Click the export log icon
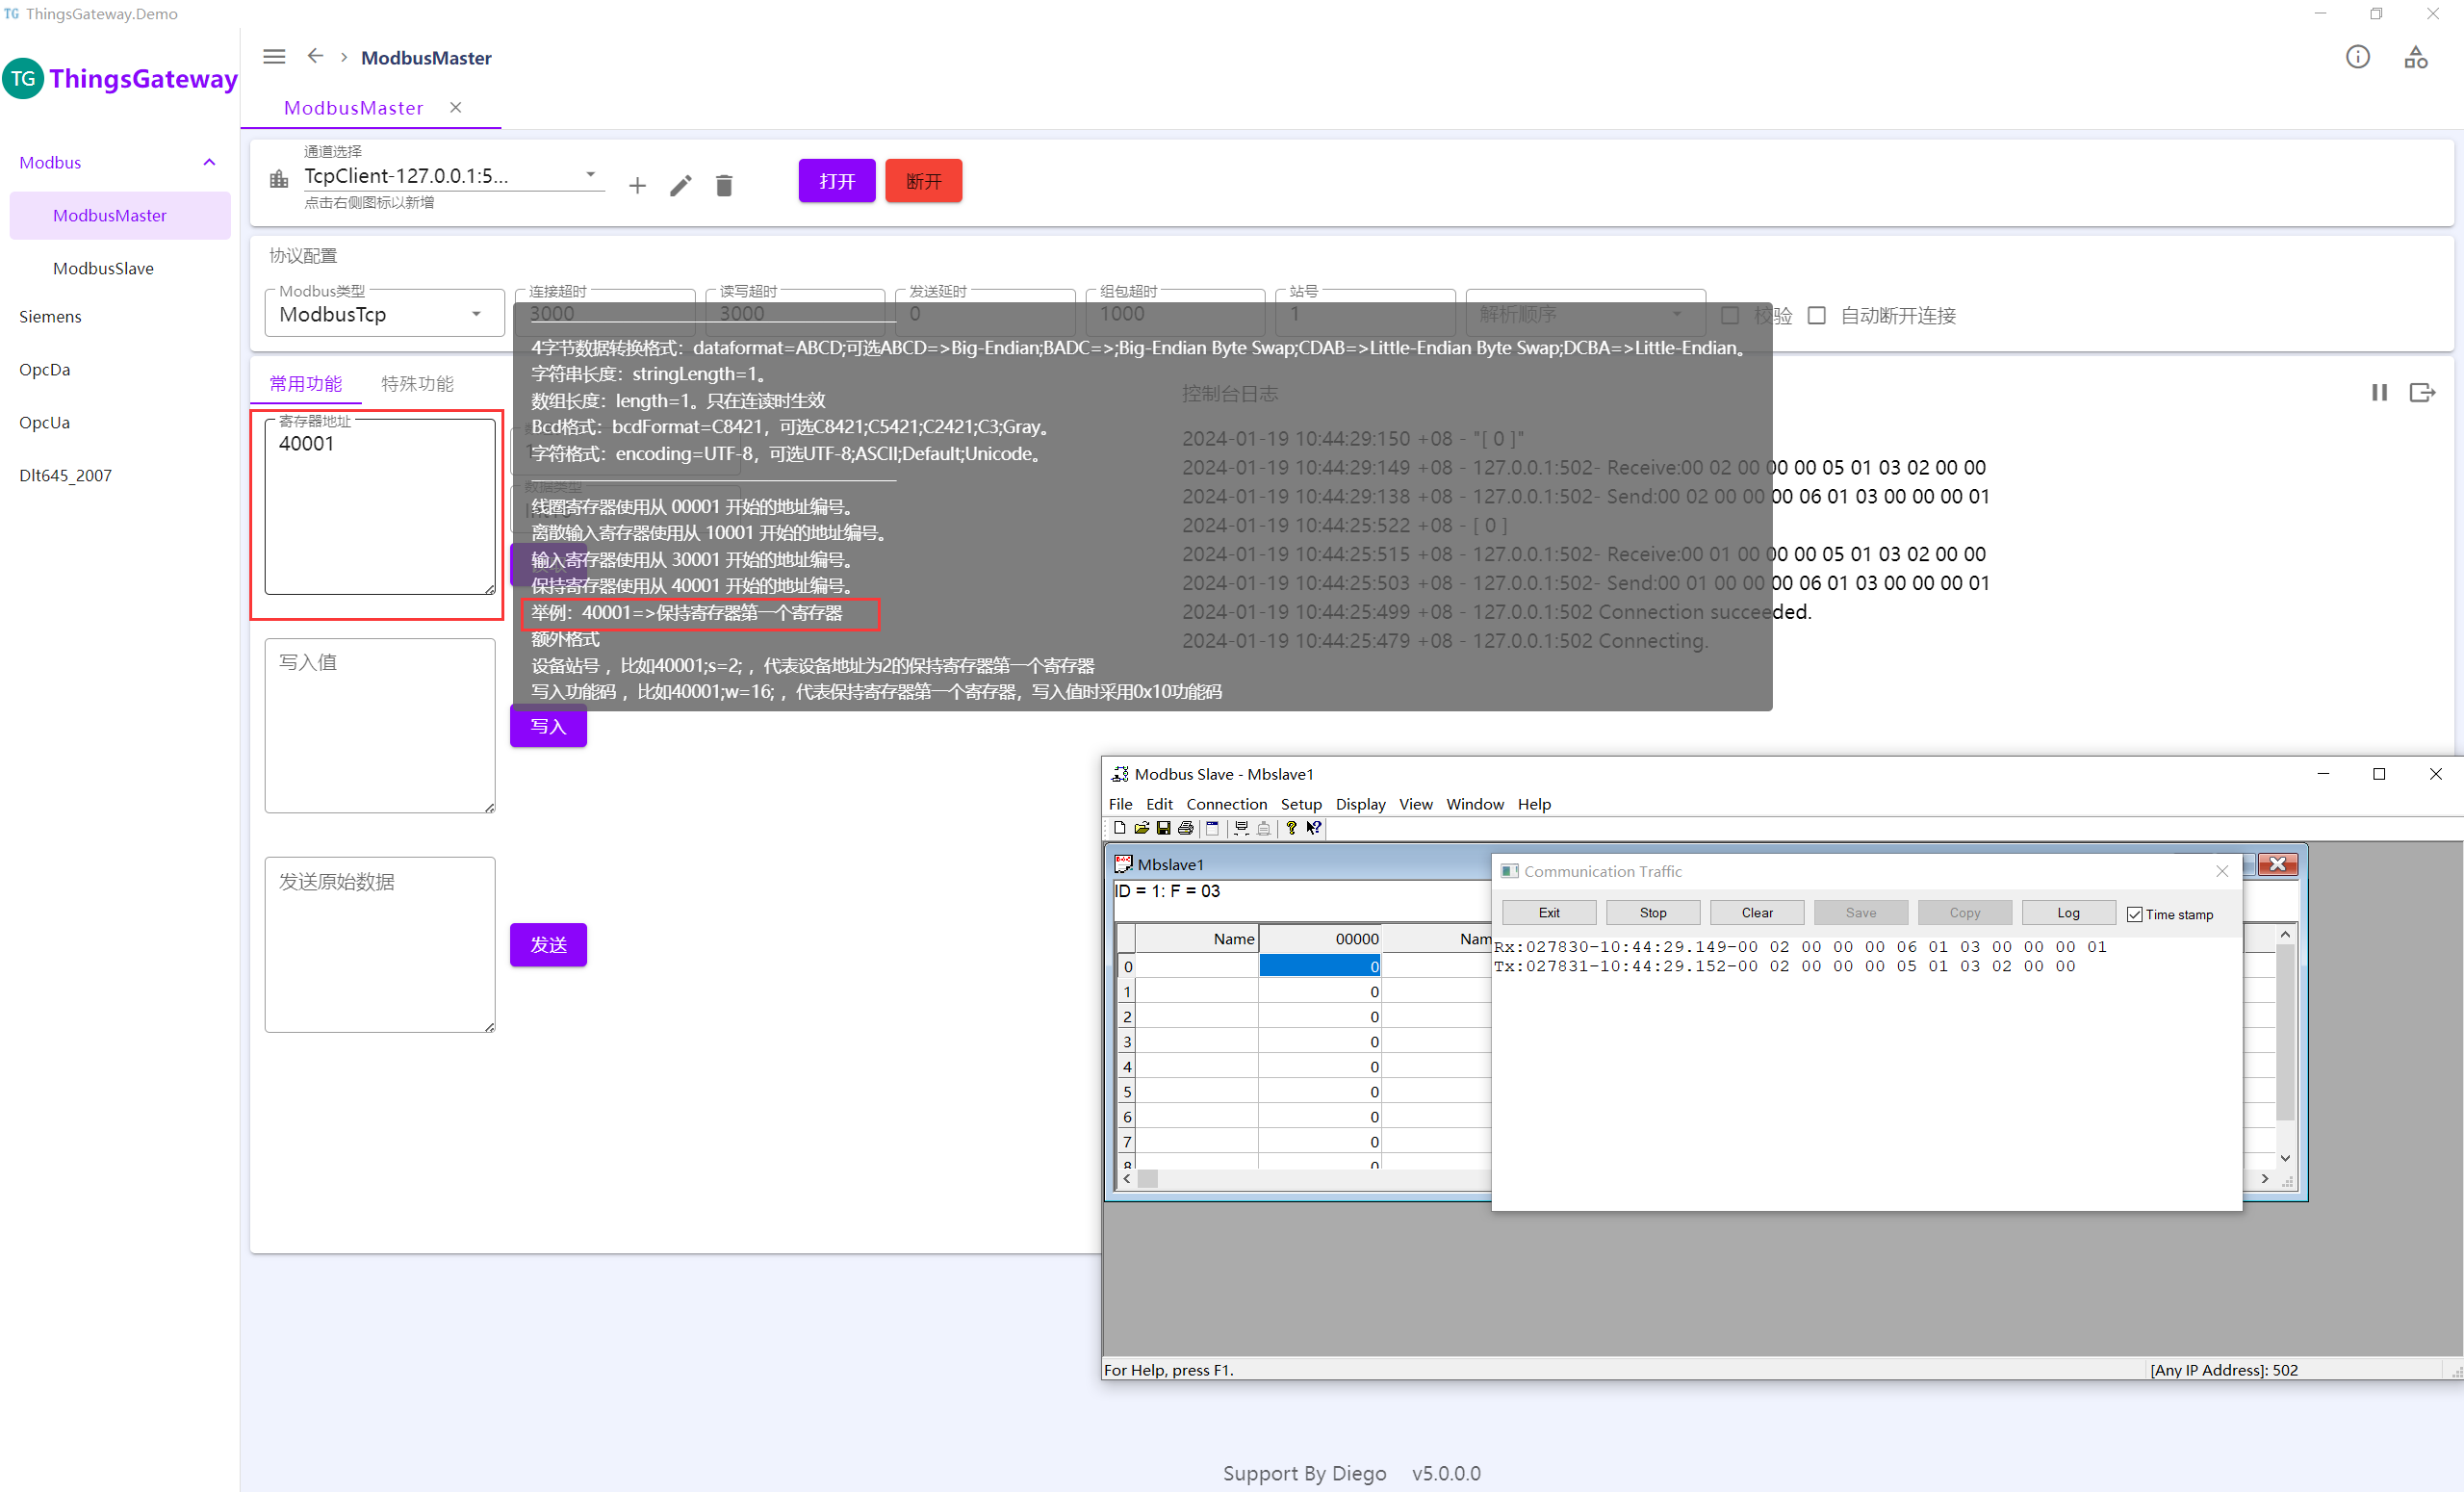Image resolution: width=2464 pixels, height=1492 pixels. pos(2421,392)
